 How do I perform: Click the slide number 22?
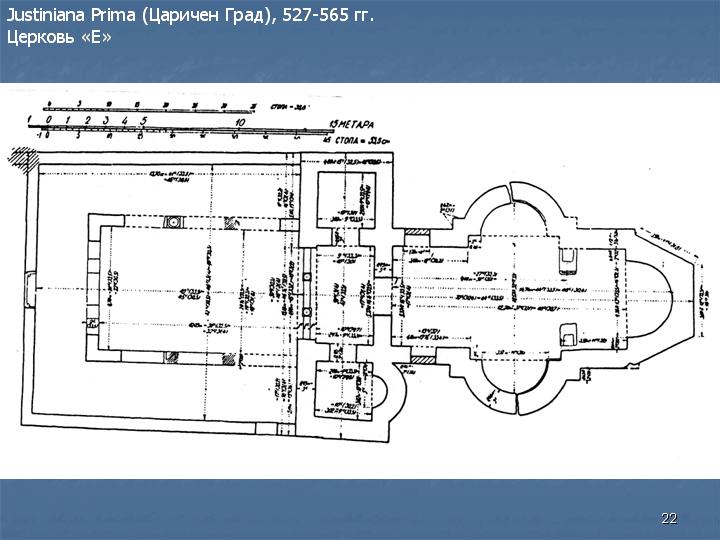tap(669, 518)
